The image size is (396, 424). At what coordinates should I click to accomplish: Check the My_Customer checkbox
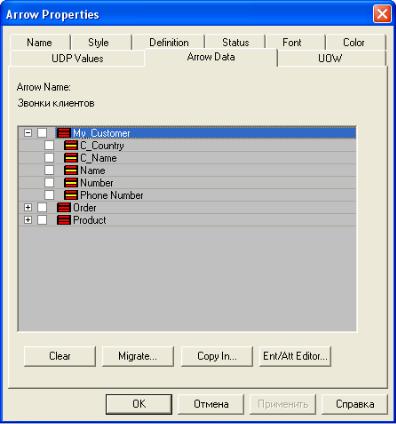42,133
